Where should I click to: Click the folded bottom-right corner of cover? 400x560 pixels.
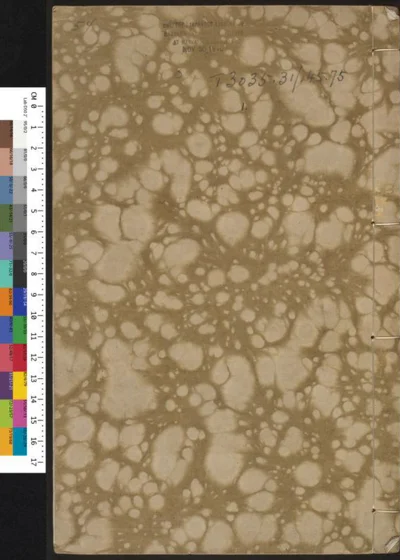click(x=392, y=546)
